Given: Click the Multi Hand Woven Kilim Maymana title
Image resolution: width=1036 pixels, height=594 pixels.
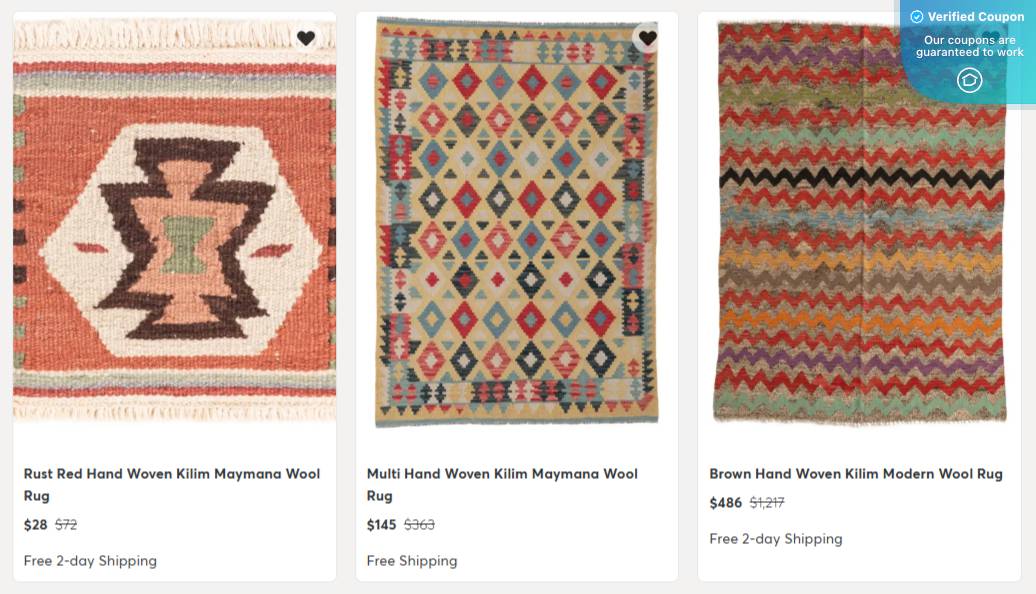Looking at the screenshot, I should pos(503,484).
